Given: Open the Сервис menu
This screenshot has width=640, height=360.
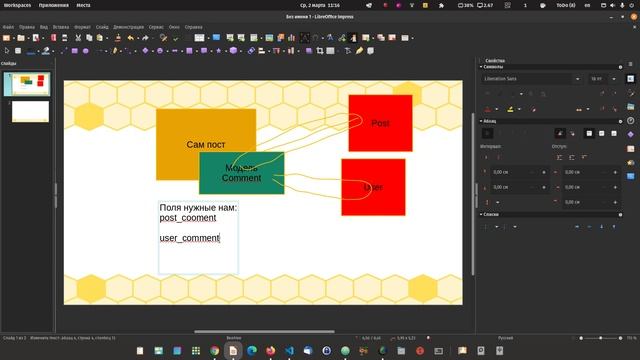Looking at the screenshot, I should click(x=156, y=27).
